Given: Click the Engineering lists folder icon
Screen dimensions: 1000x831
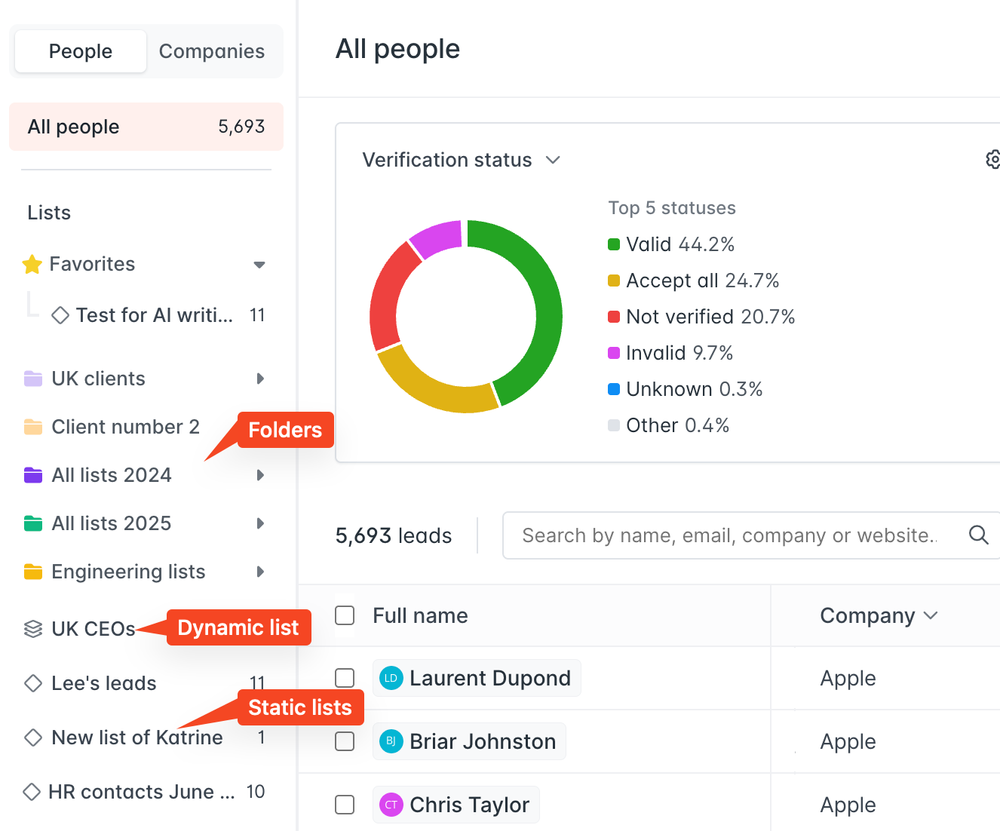Looking at the screenshot, I should (31, 571).
